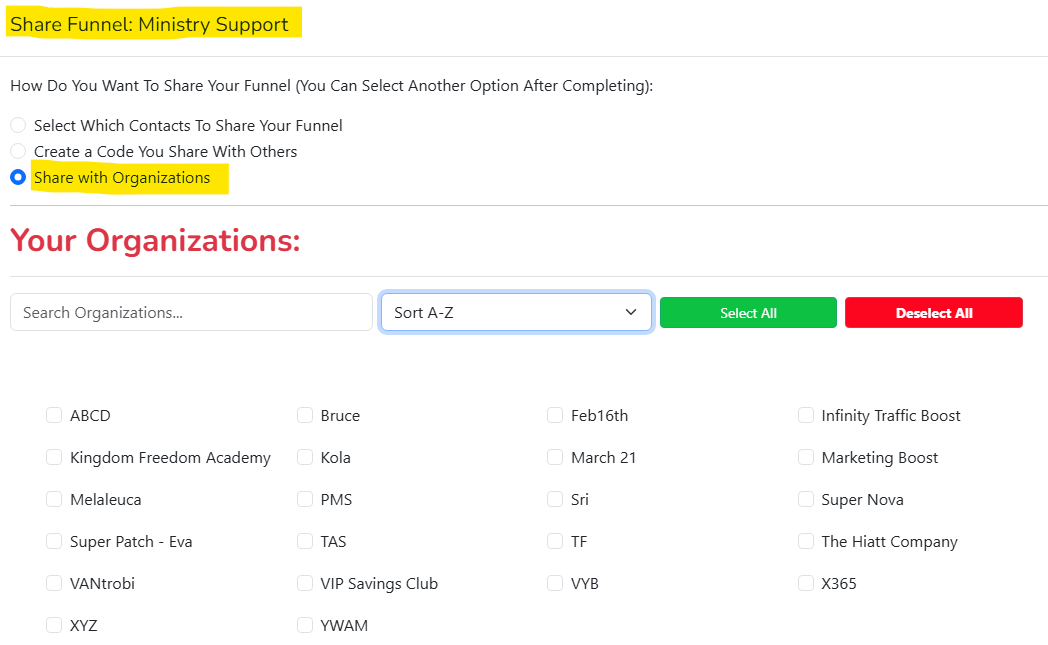Select the Feb16th checkbox
The width and height of the screenshot is (1048, 645).
(x=555, y=415)
